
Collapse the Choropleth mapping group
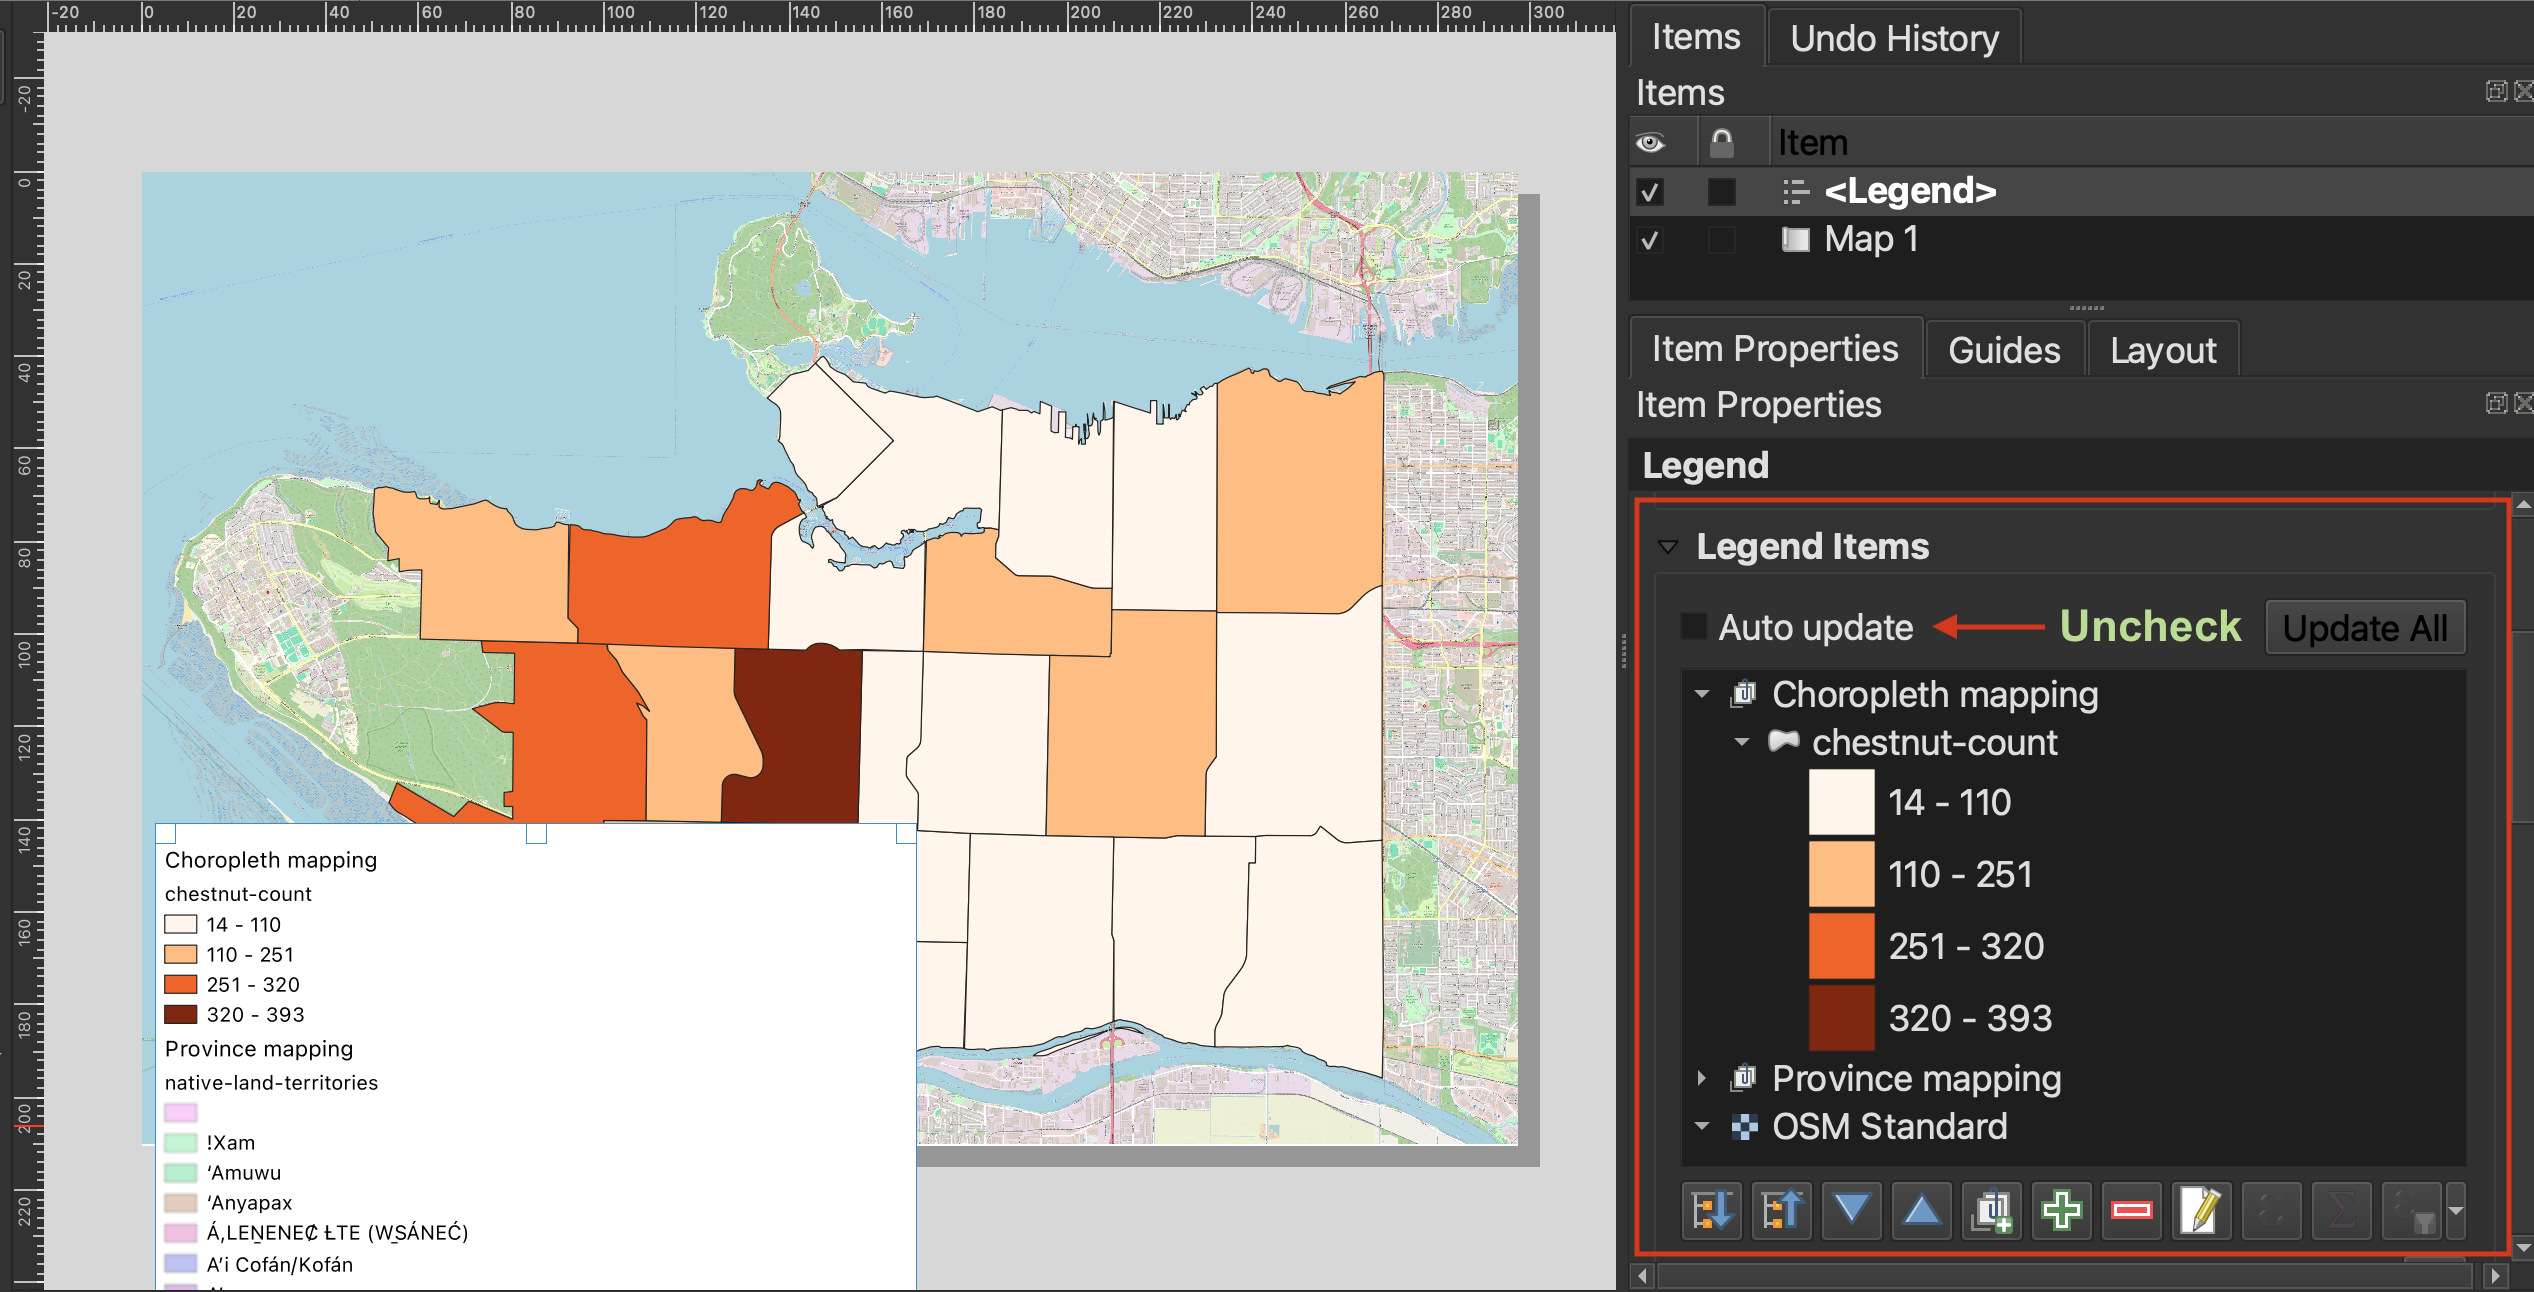pos(1701,694)
